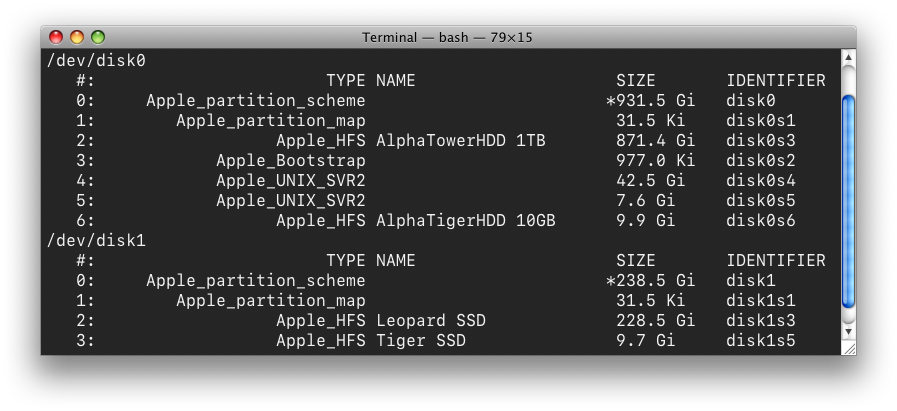Click the Tiger SSD partition name
This screenshot has height=411, width=897.
(420, 341)
